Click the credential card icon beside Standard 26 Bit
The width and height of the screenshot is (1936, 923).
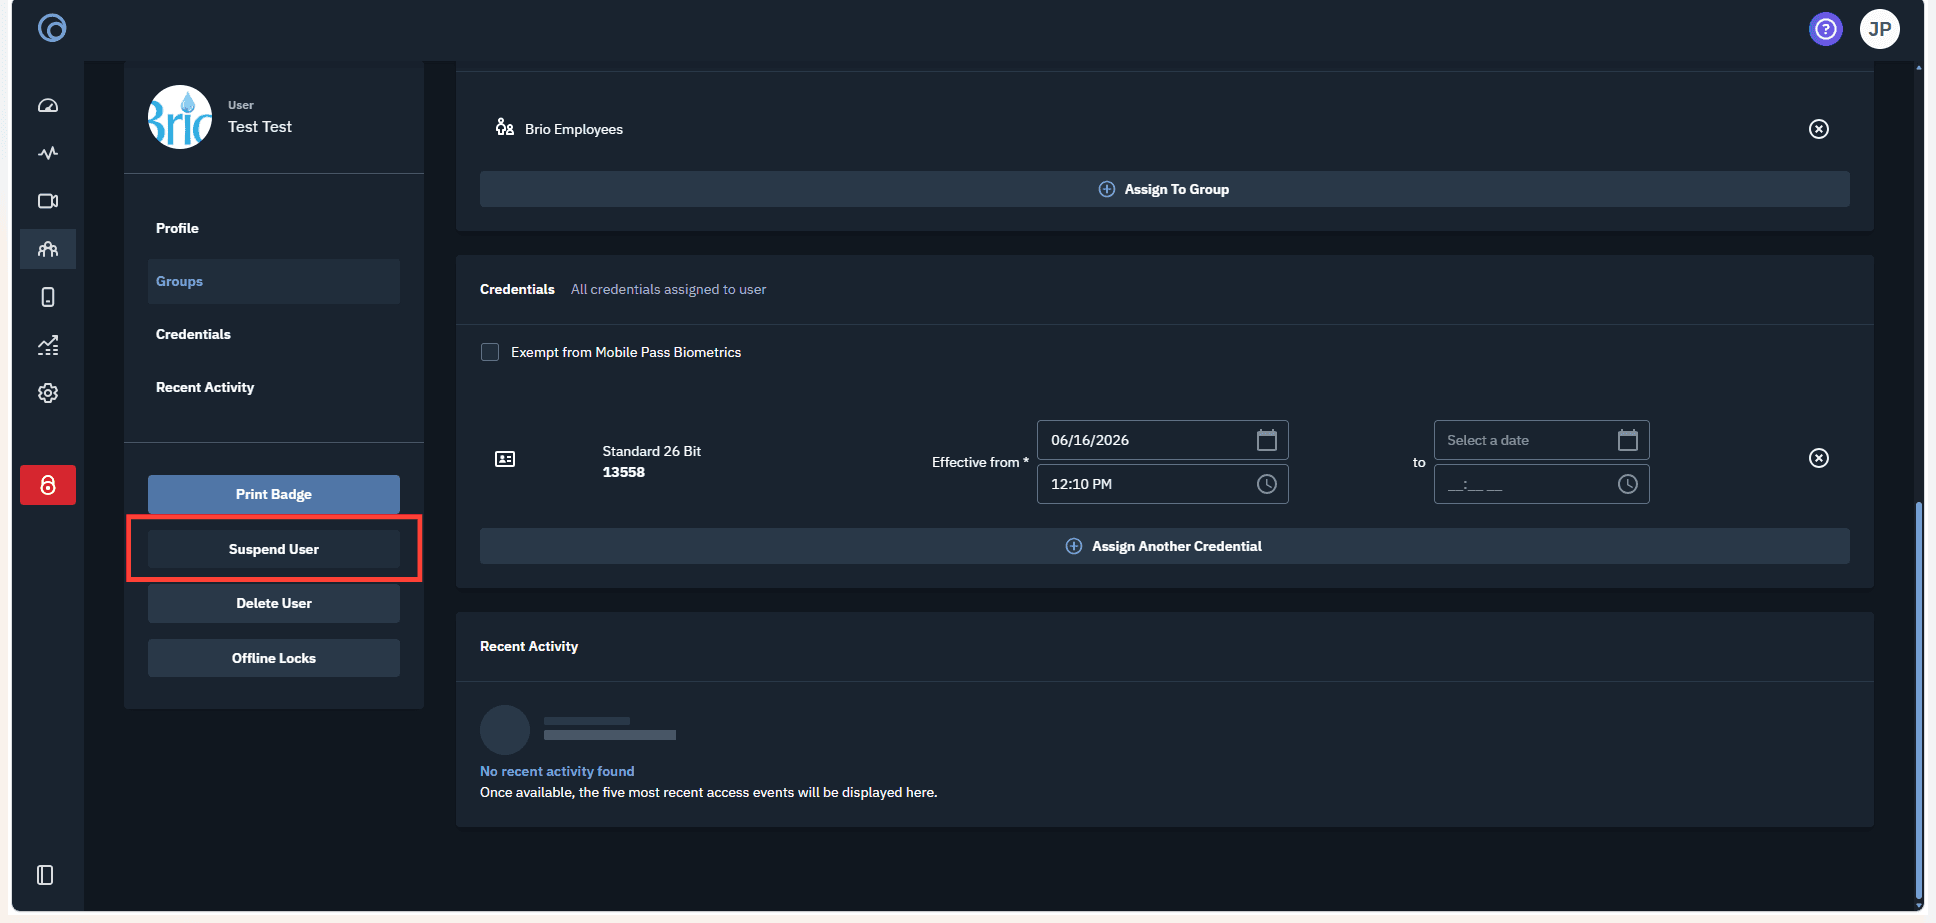[x=505, y=459]
